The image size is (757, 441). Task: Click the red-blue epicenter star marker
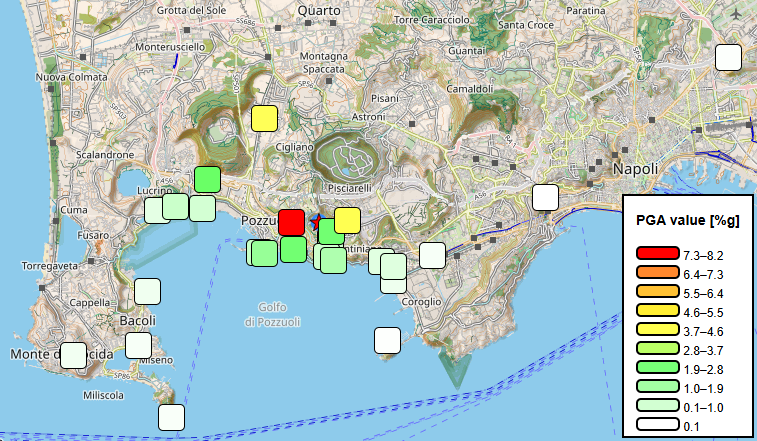[316, 222]
